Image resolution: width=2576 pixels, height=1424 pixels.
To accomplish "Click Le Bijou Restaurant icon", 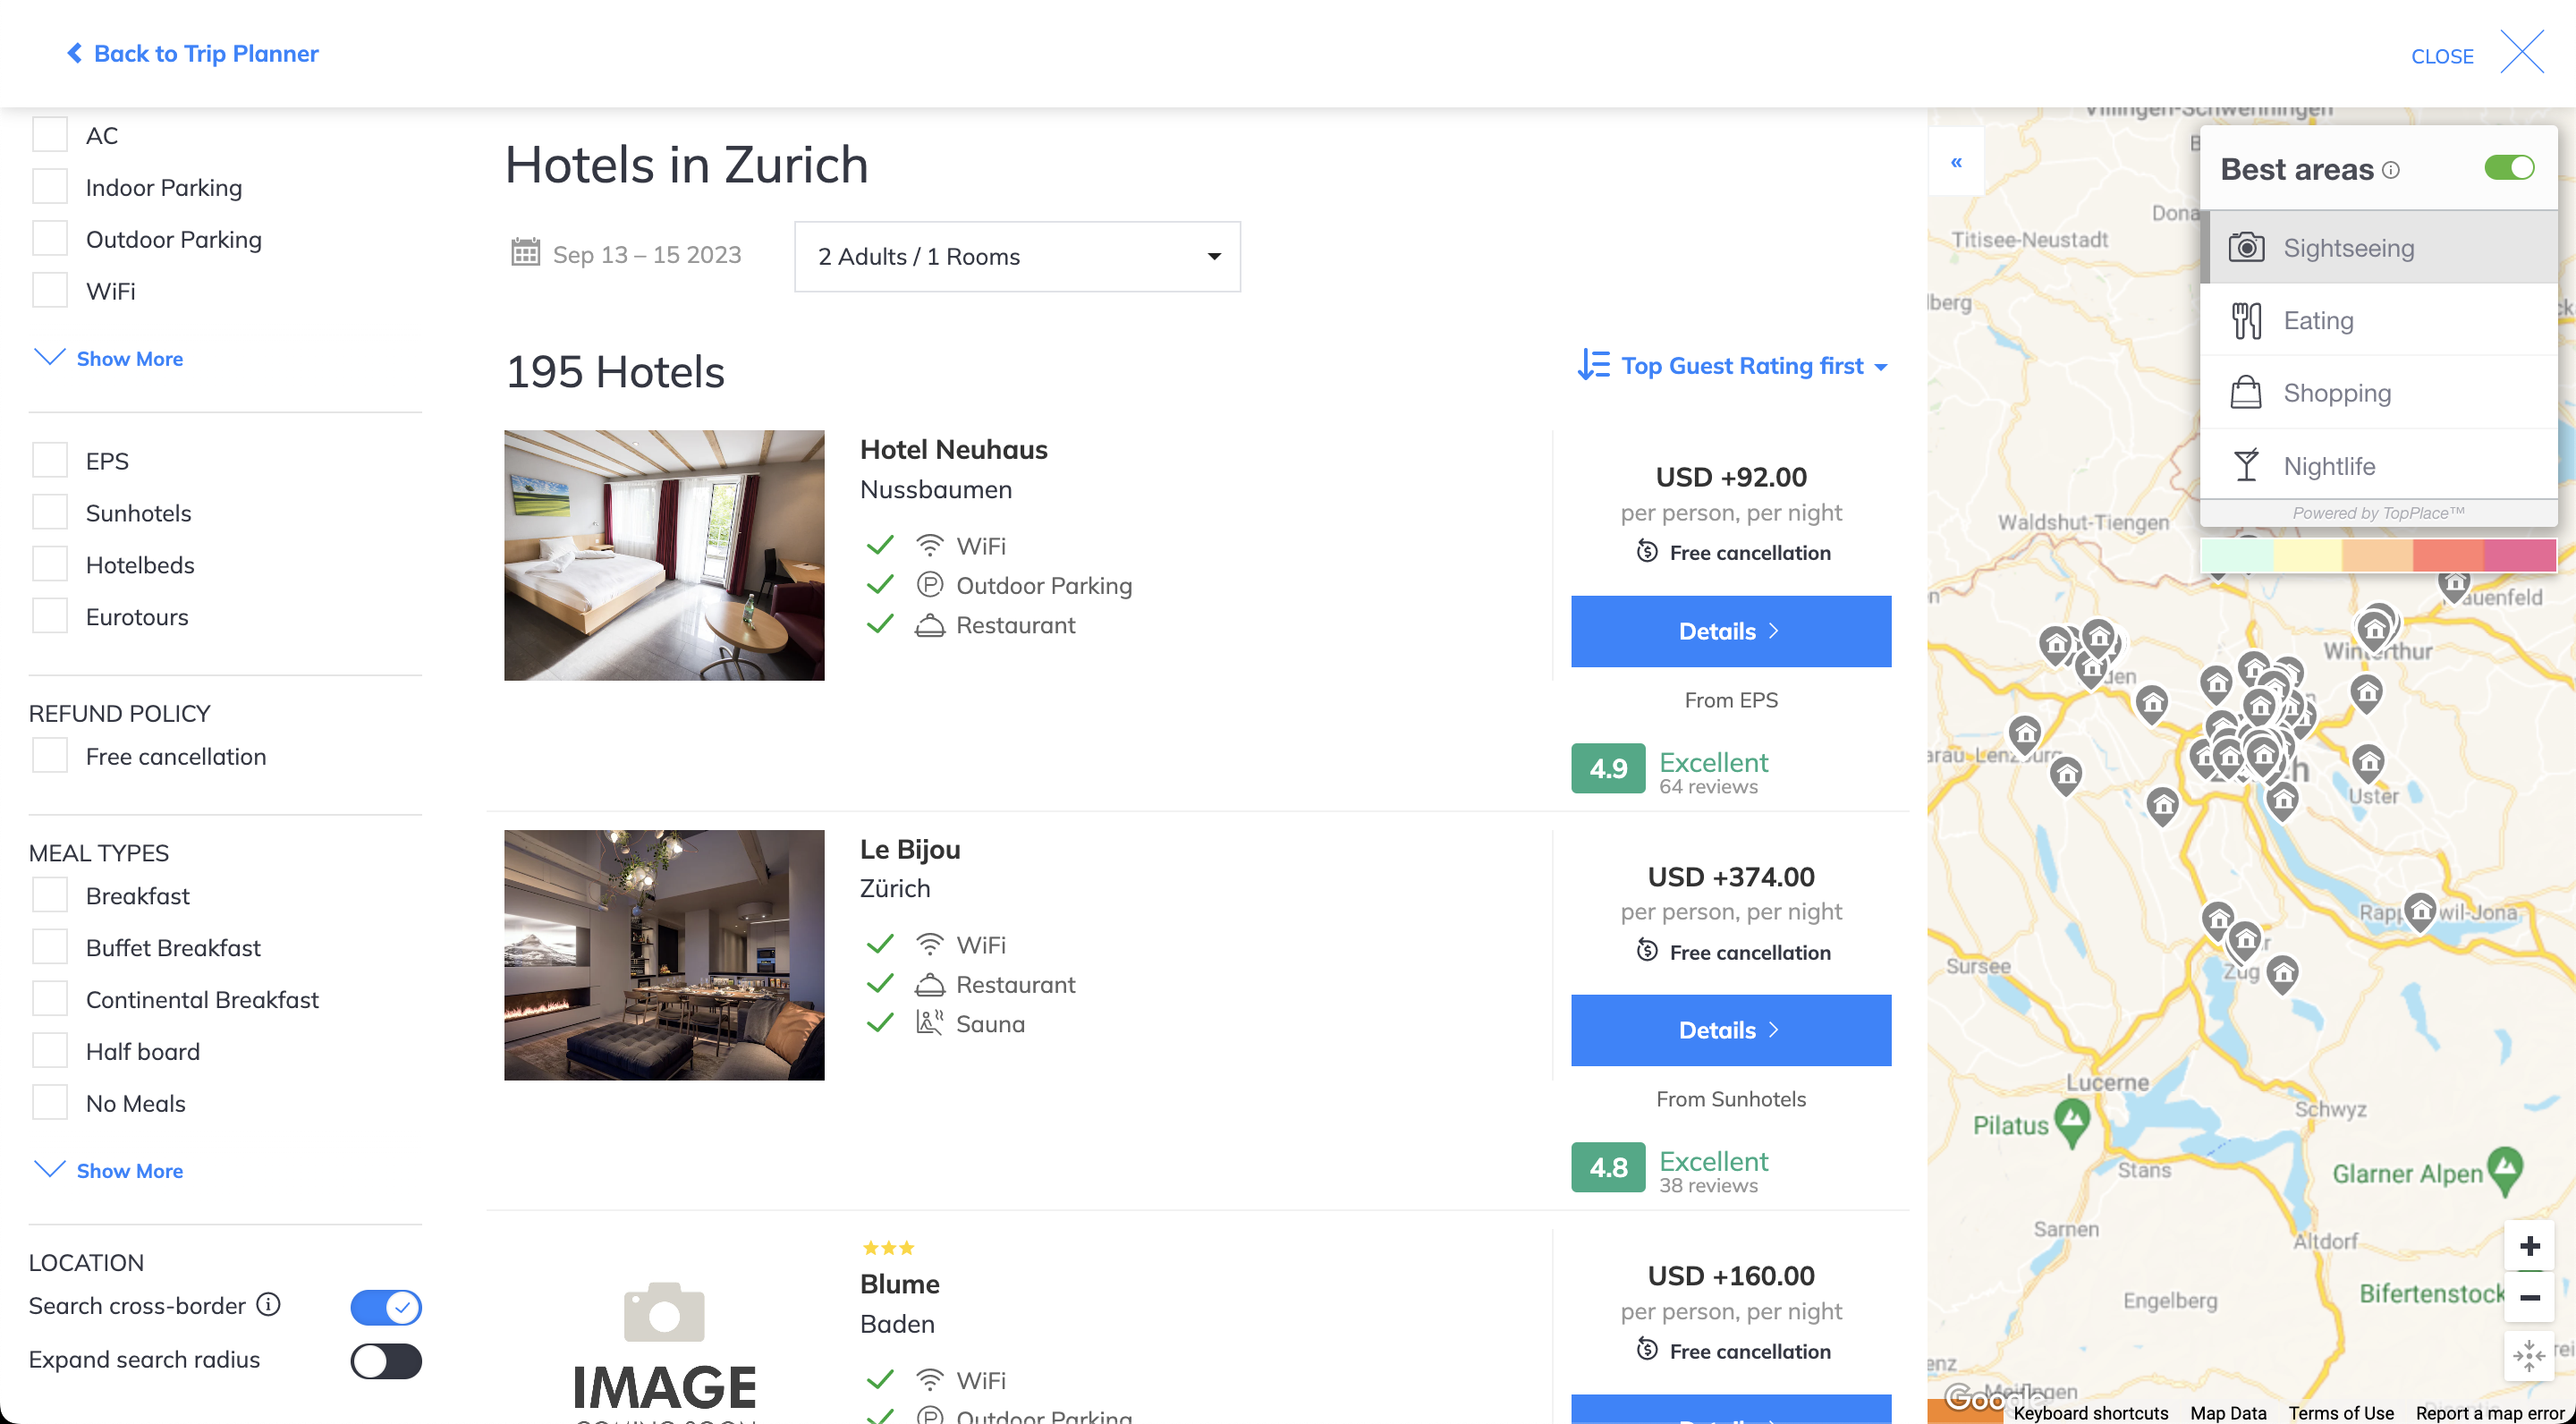I will pyautogui.click(x=929, y=984).
